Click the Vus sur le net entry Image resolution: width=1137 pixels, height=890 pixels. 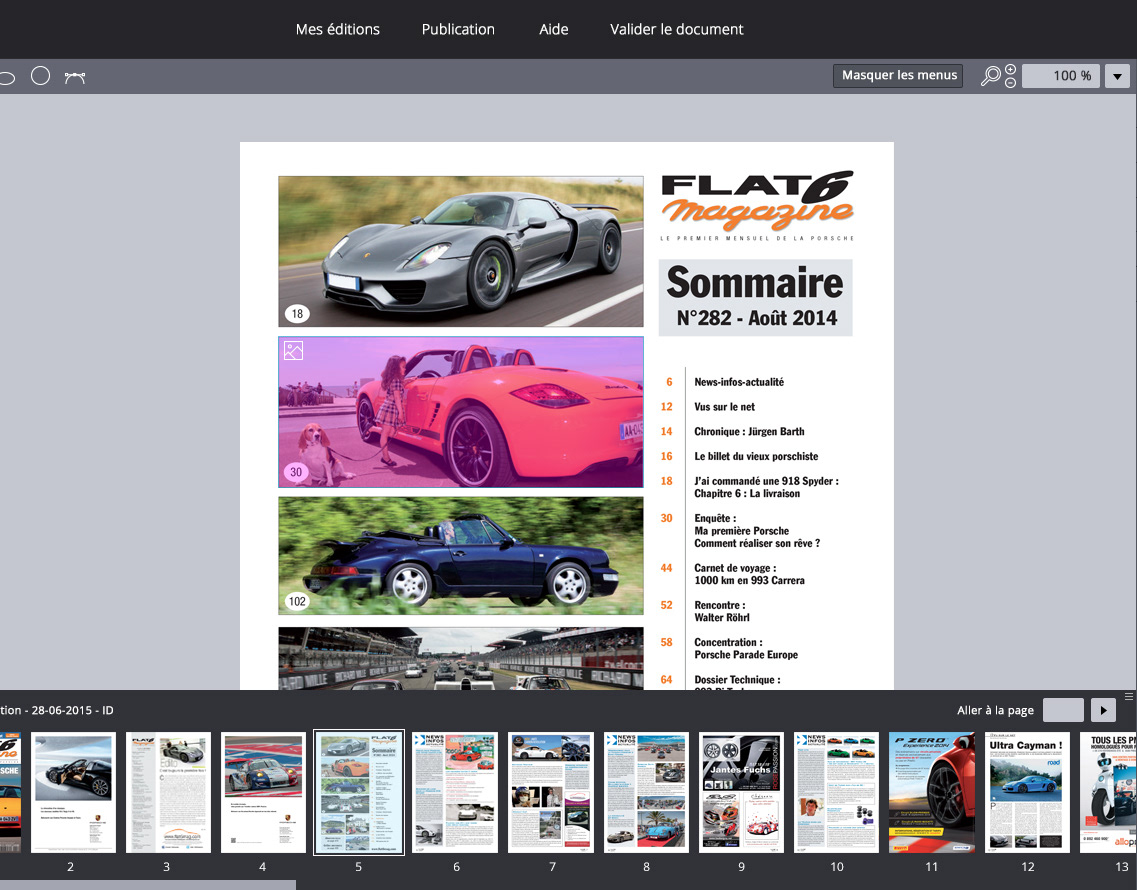tap(724, 407)
